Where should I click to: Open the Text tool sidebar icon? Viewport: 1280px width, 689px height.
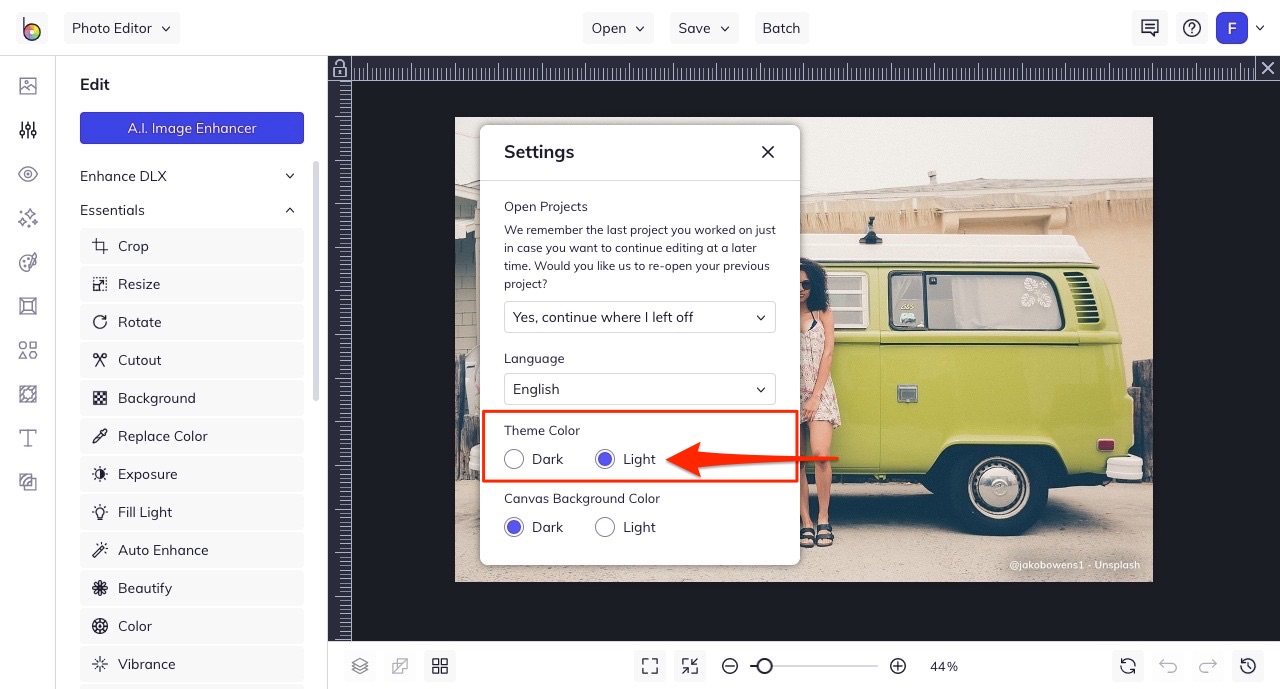tap(28, 438)
